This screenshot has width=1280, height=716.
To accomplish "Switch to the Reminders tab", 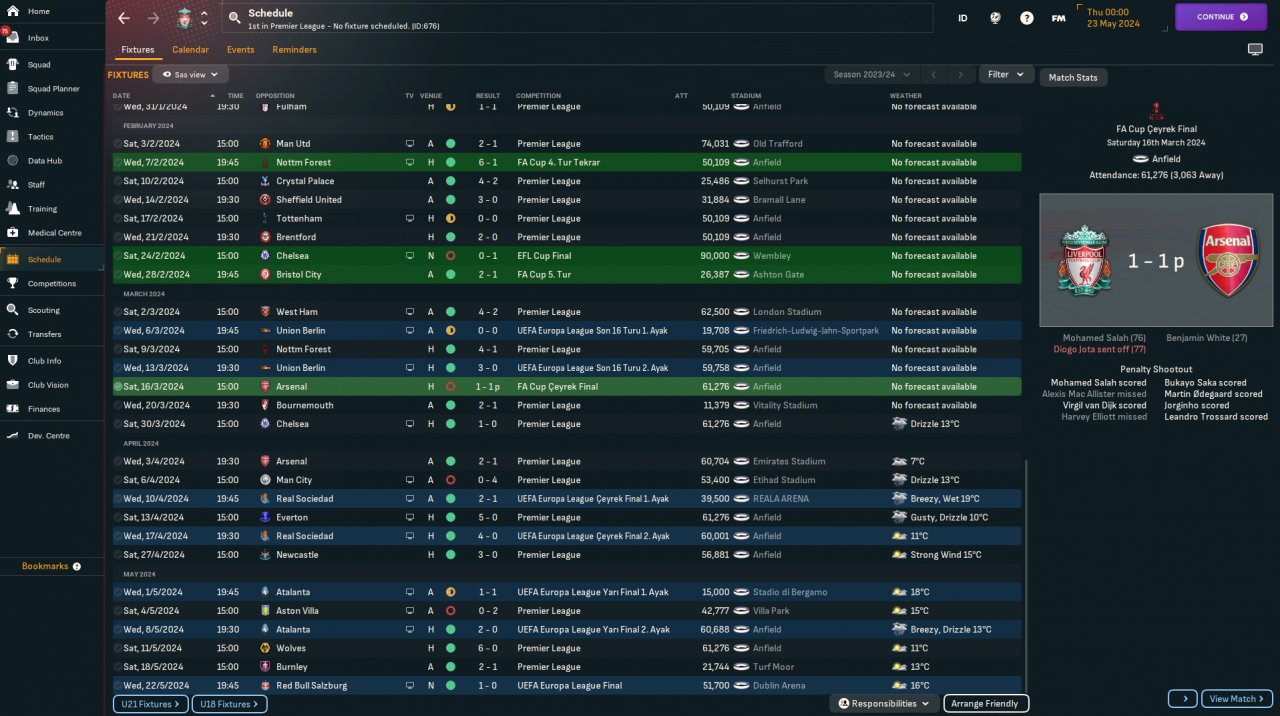I will click(x=294, y=50).
